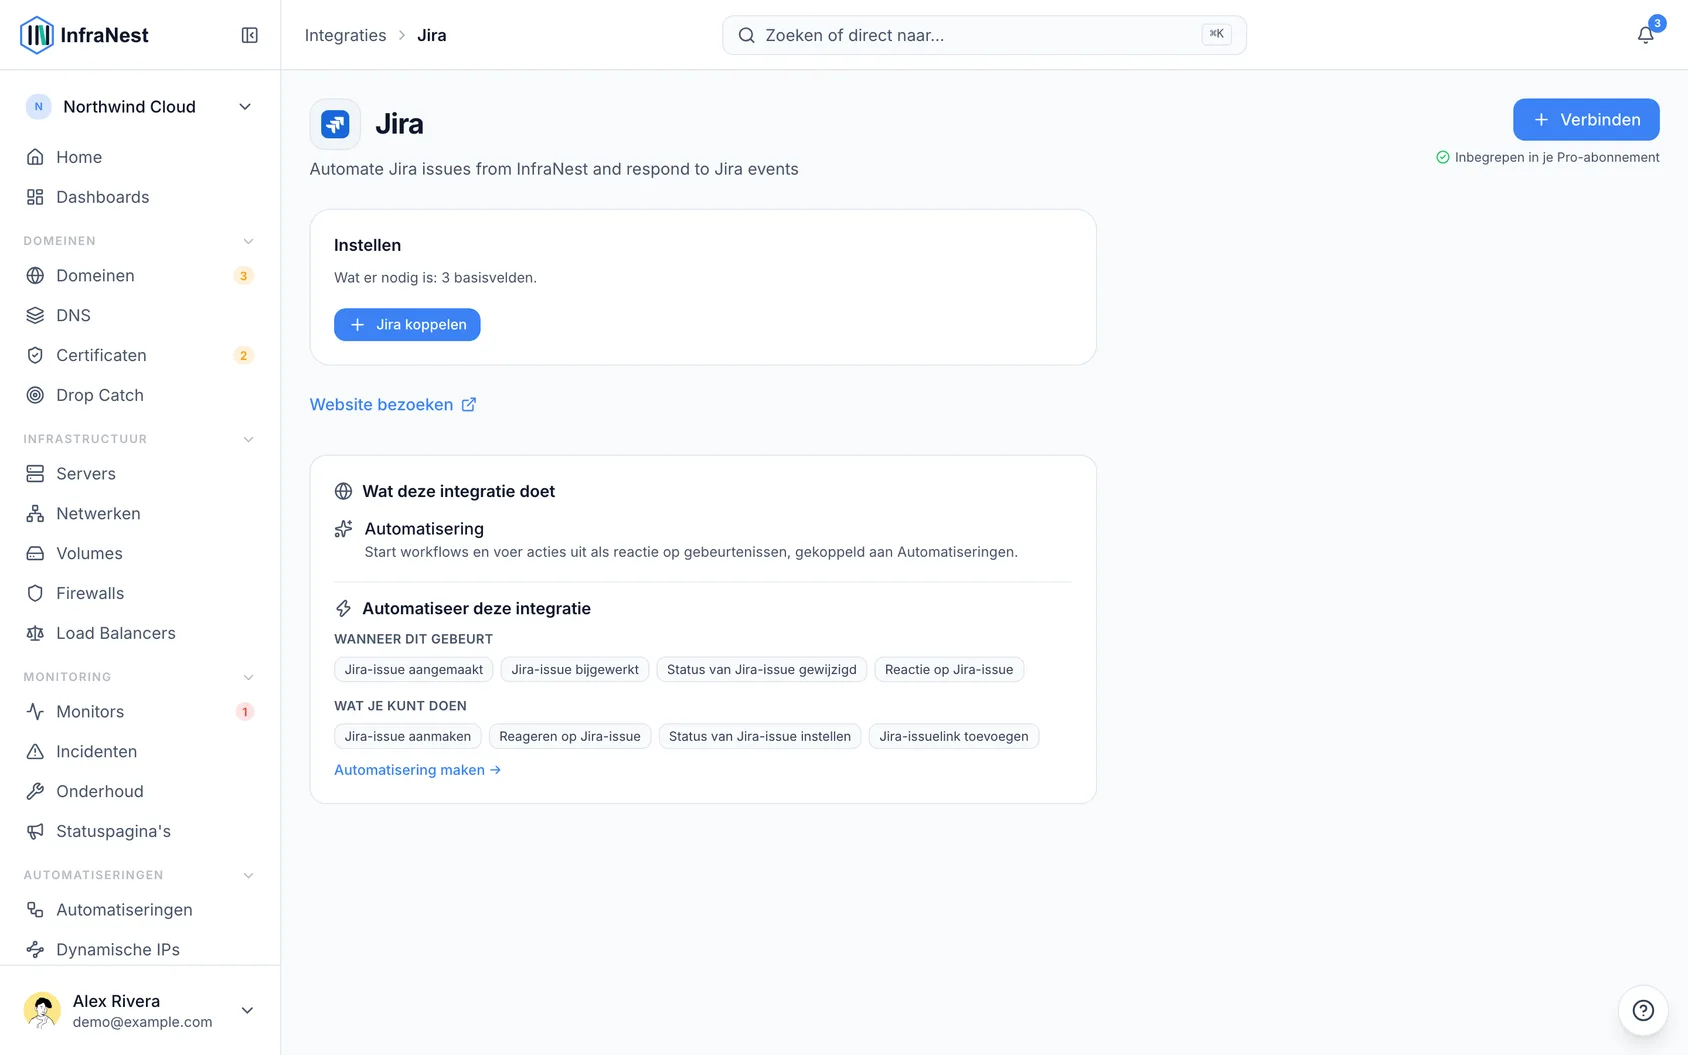Click the Jira app icon
Image resolution: width=1688 pixels, height=1055 pixels.
(335, 124)
